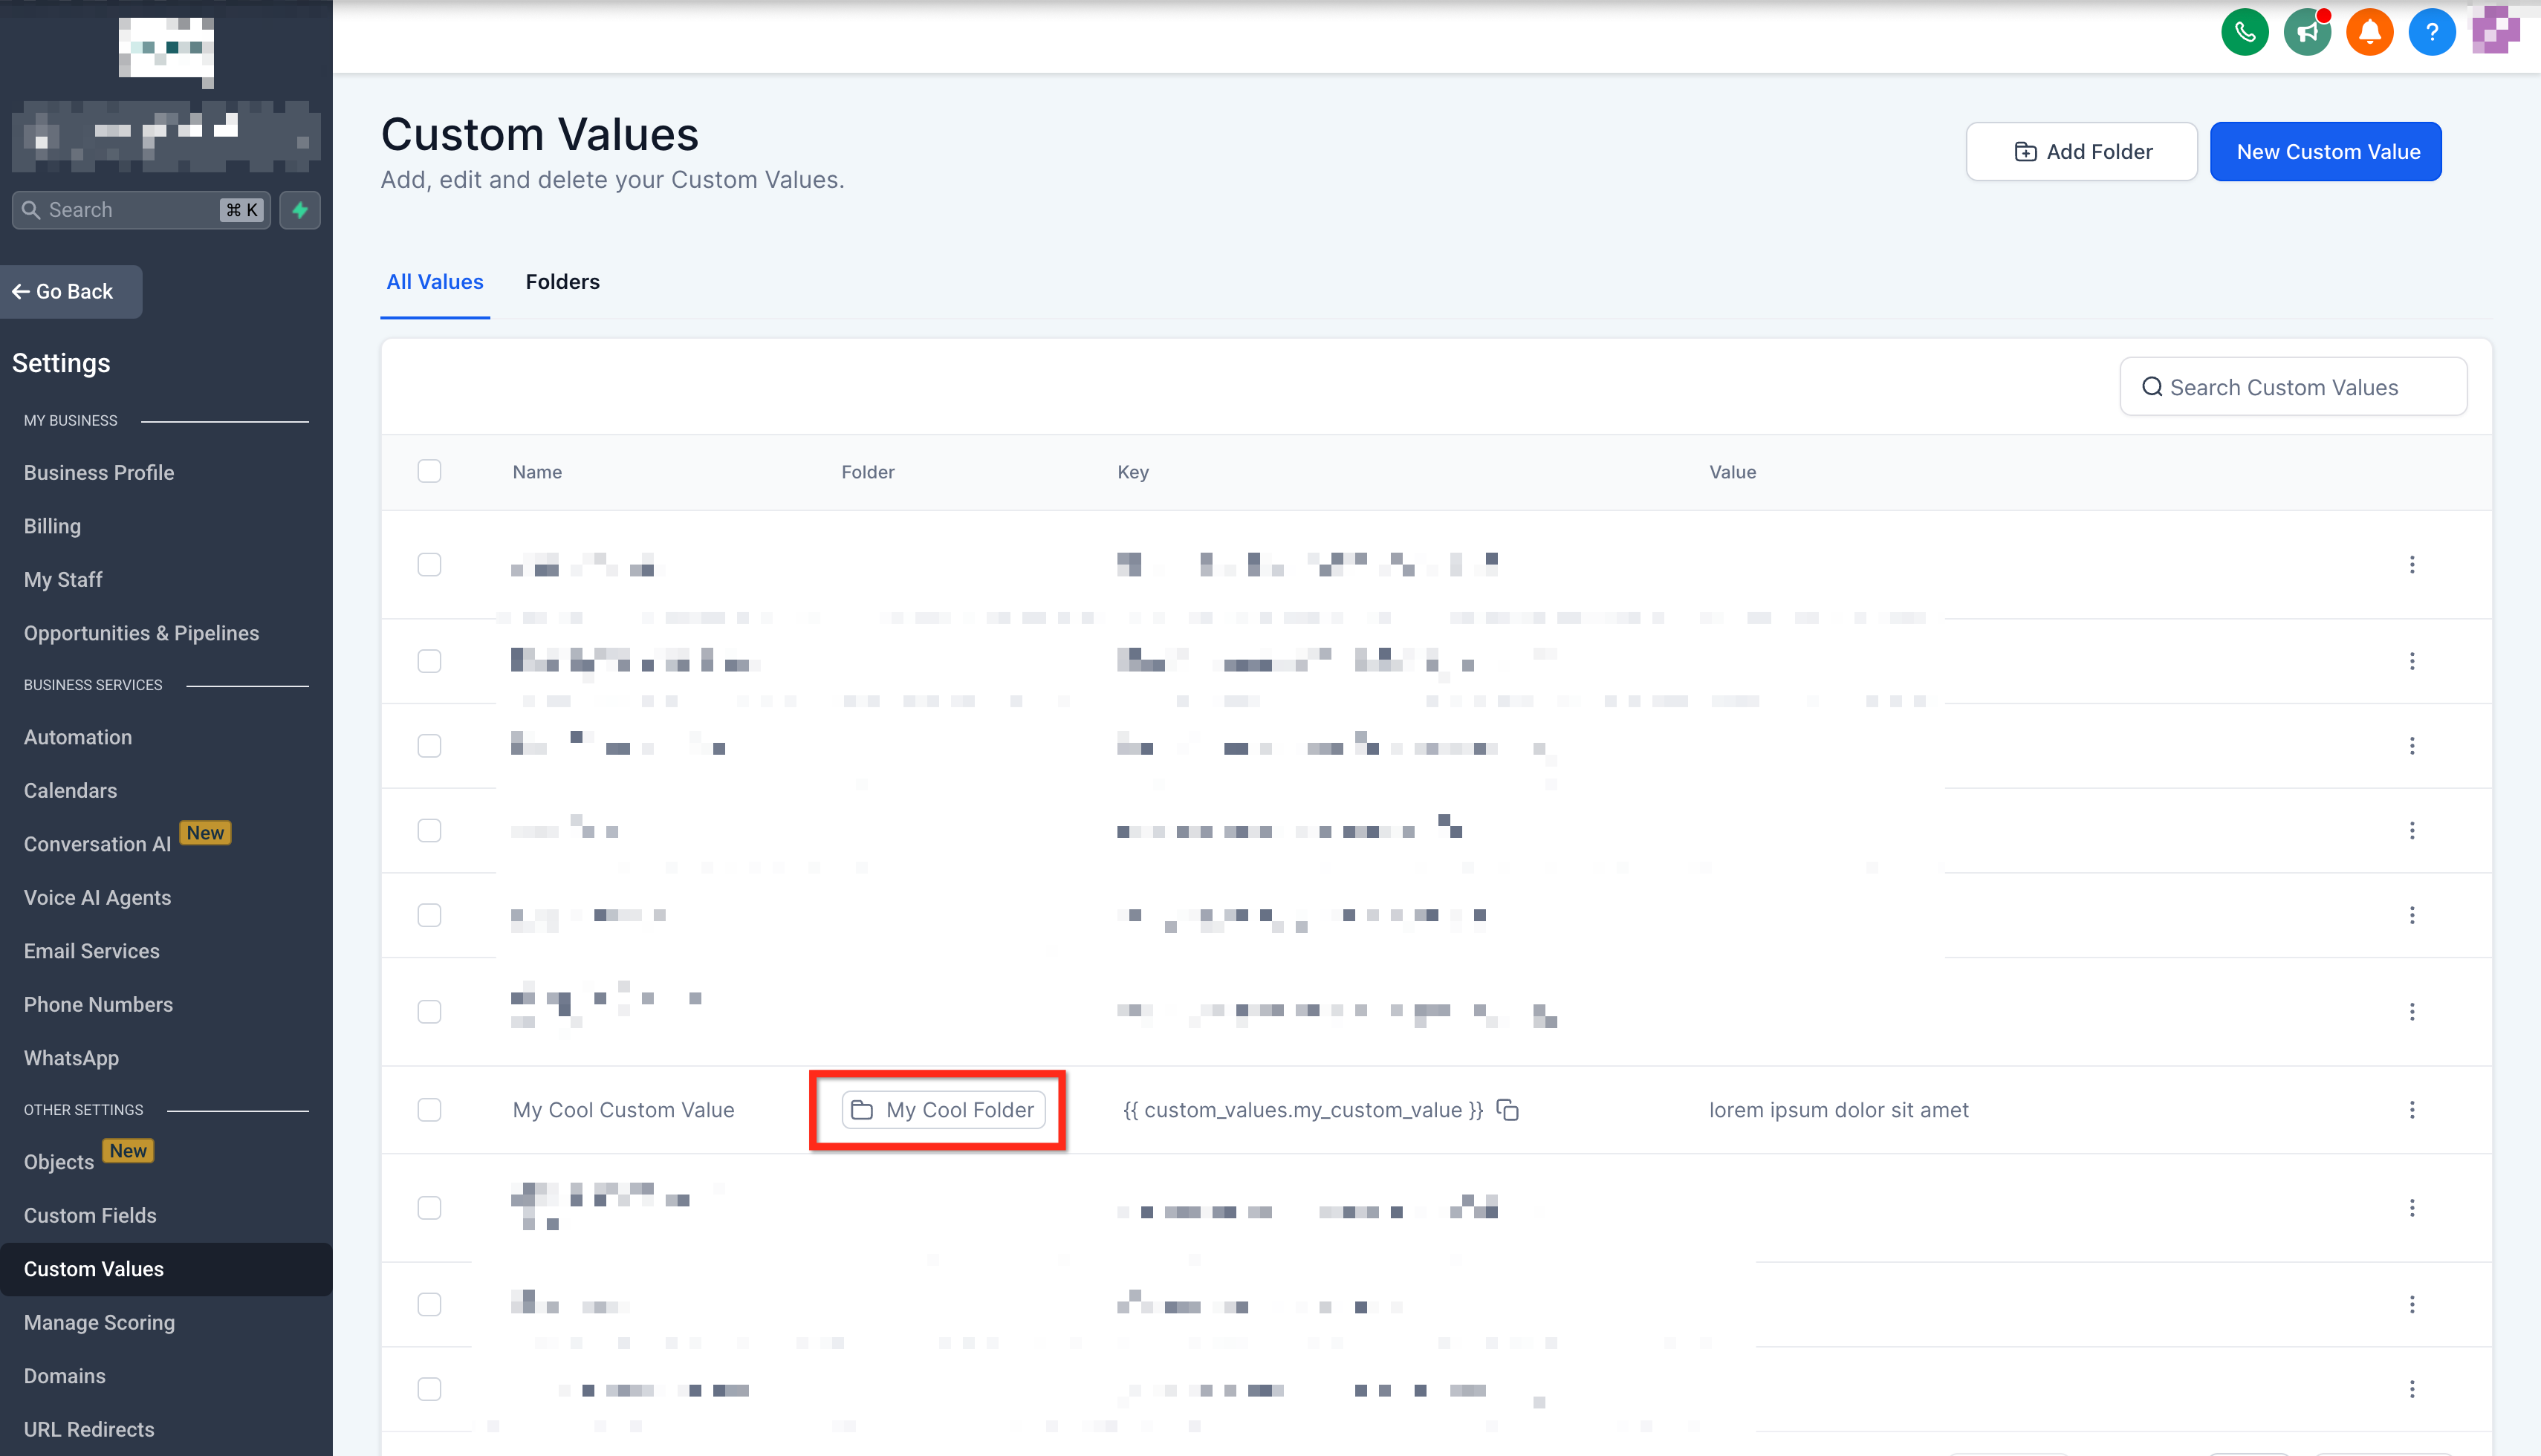
Task: Open the orange notifications bell
Action: coord(2369,33)
